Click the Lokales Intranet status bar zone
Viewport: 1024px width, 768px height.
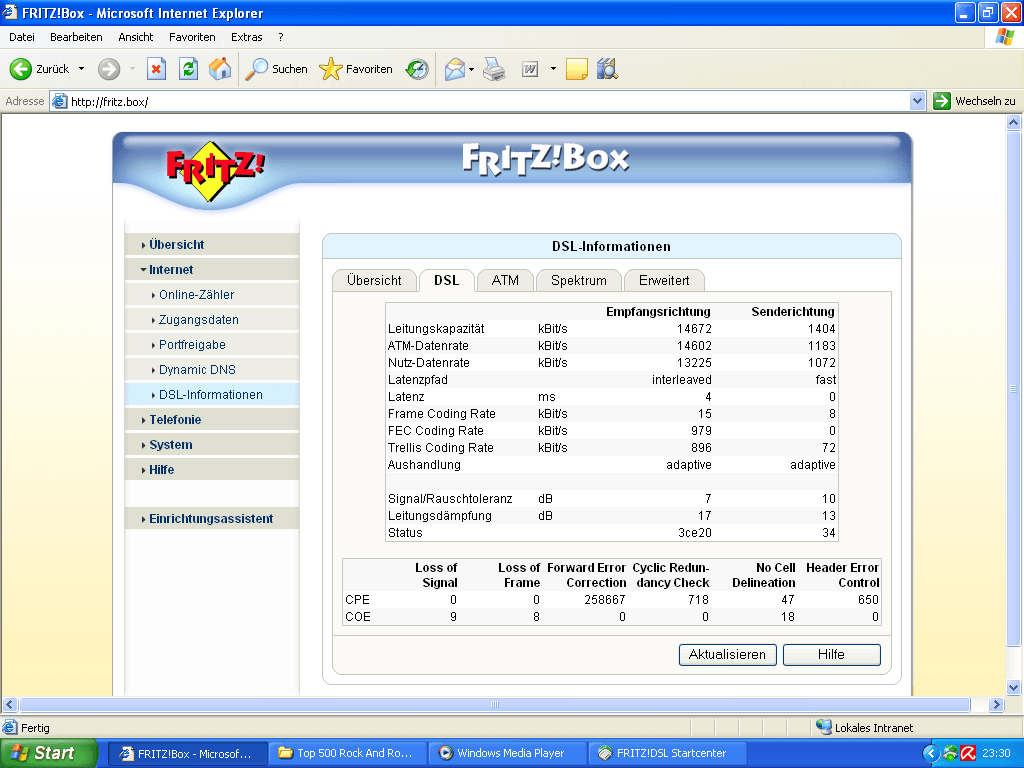pos(865,728)
